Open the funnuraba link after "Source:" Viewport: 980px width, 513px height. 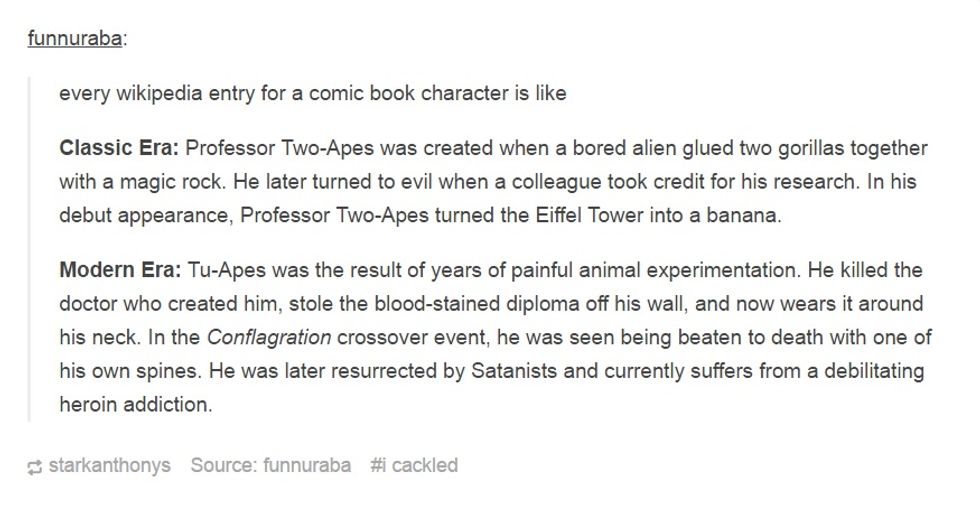click(x=307, y=466)
